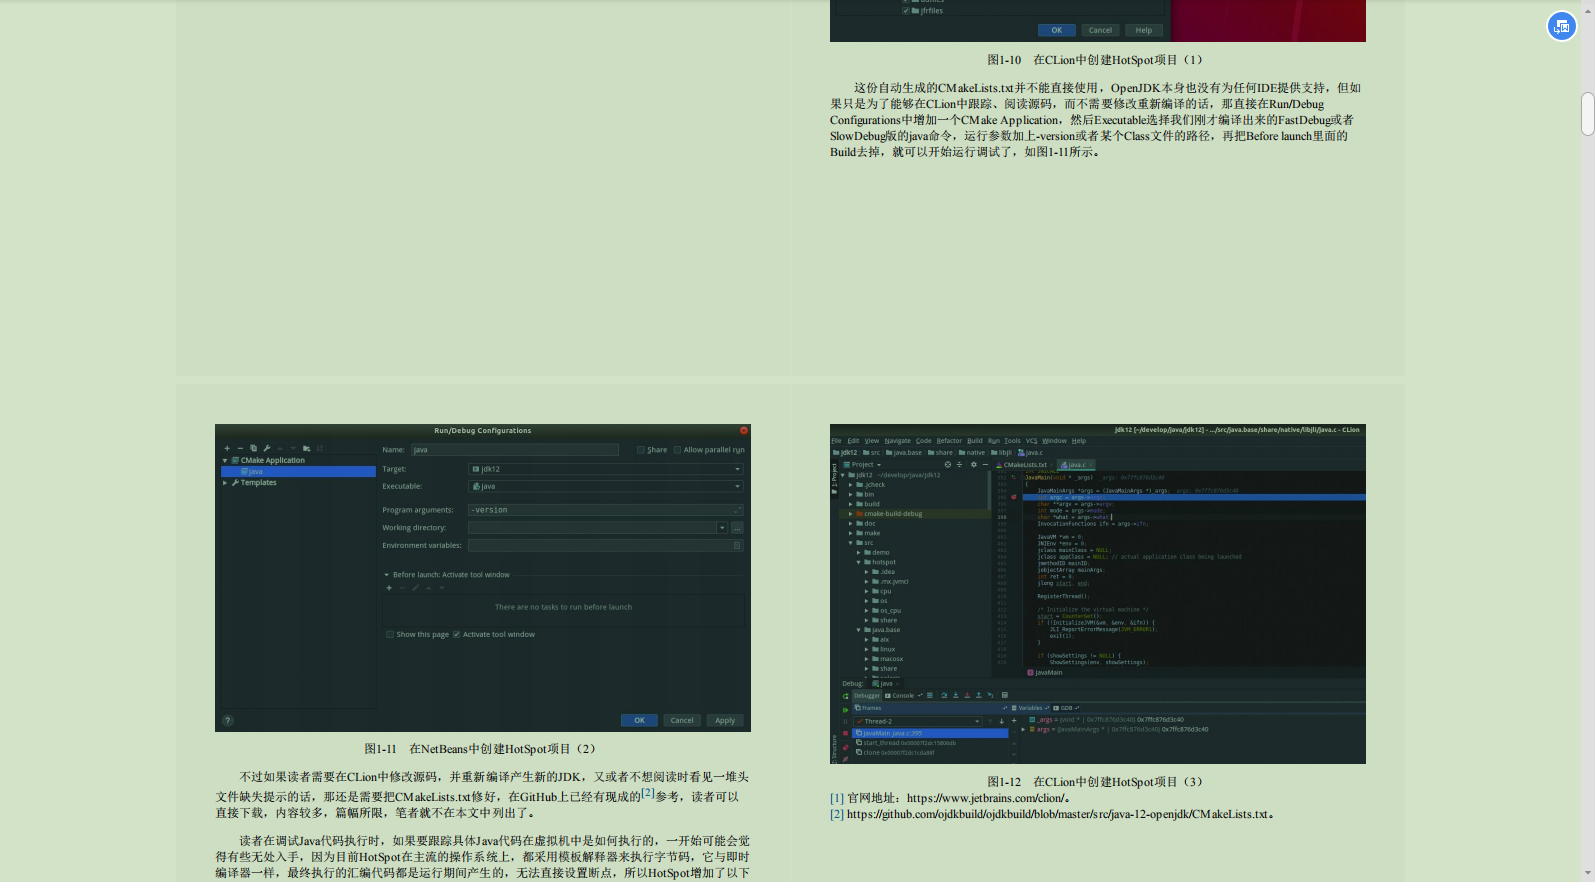Screen dimensions: 1595x882
Task: Select the JavaMain java.c:395 frame
Action: tap(930, 733)
